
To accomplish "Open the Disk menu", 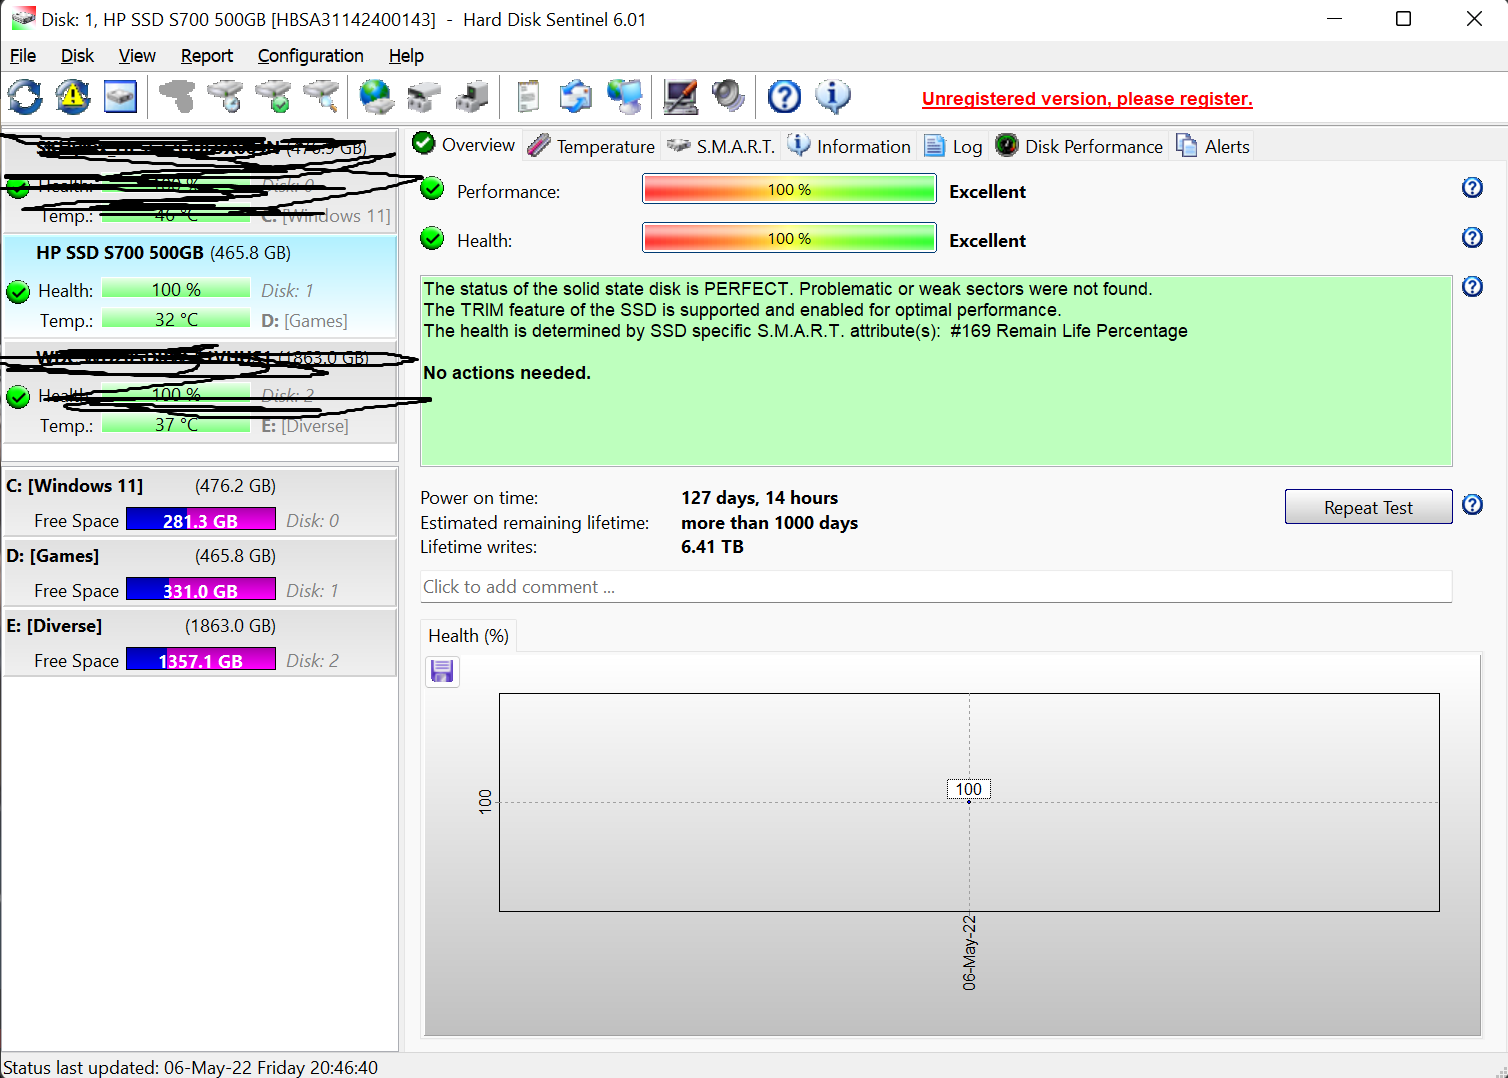I will point(77,56).
